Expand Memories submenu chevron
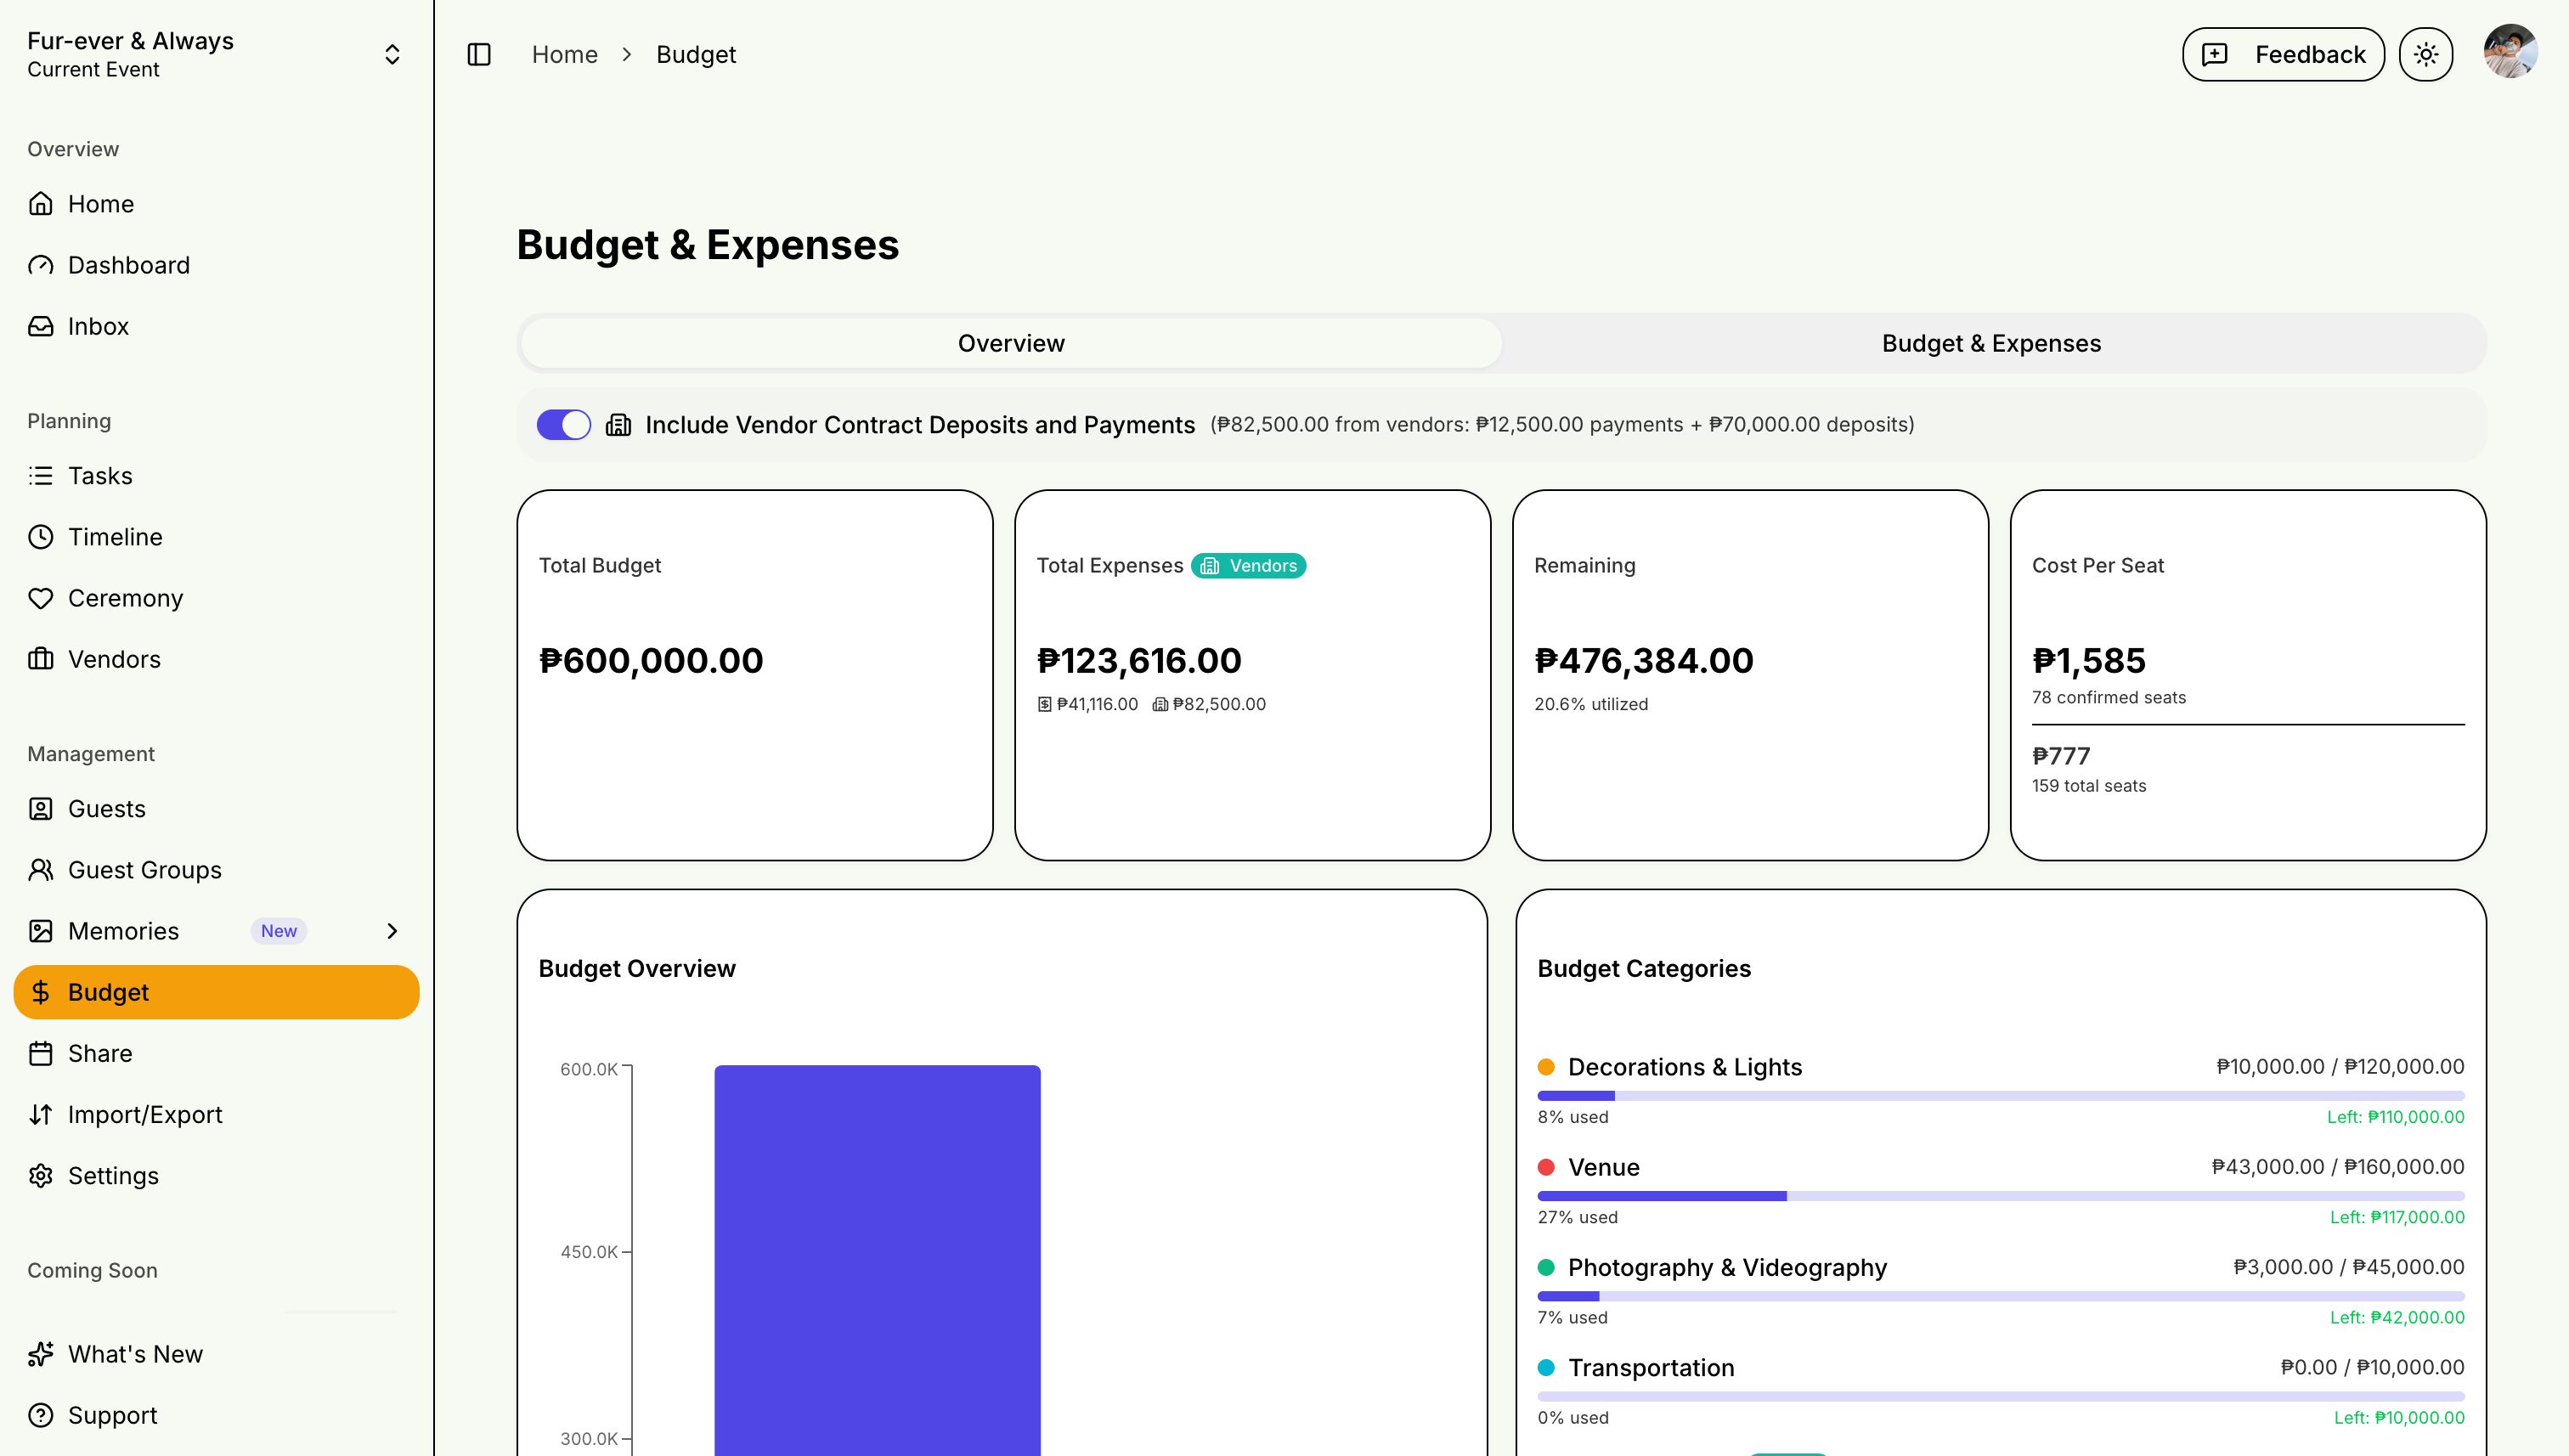 click(392, 931)
